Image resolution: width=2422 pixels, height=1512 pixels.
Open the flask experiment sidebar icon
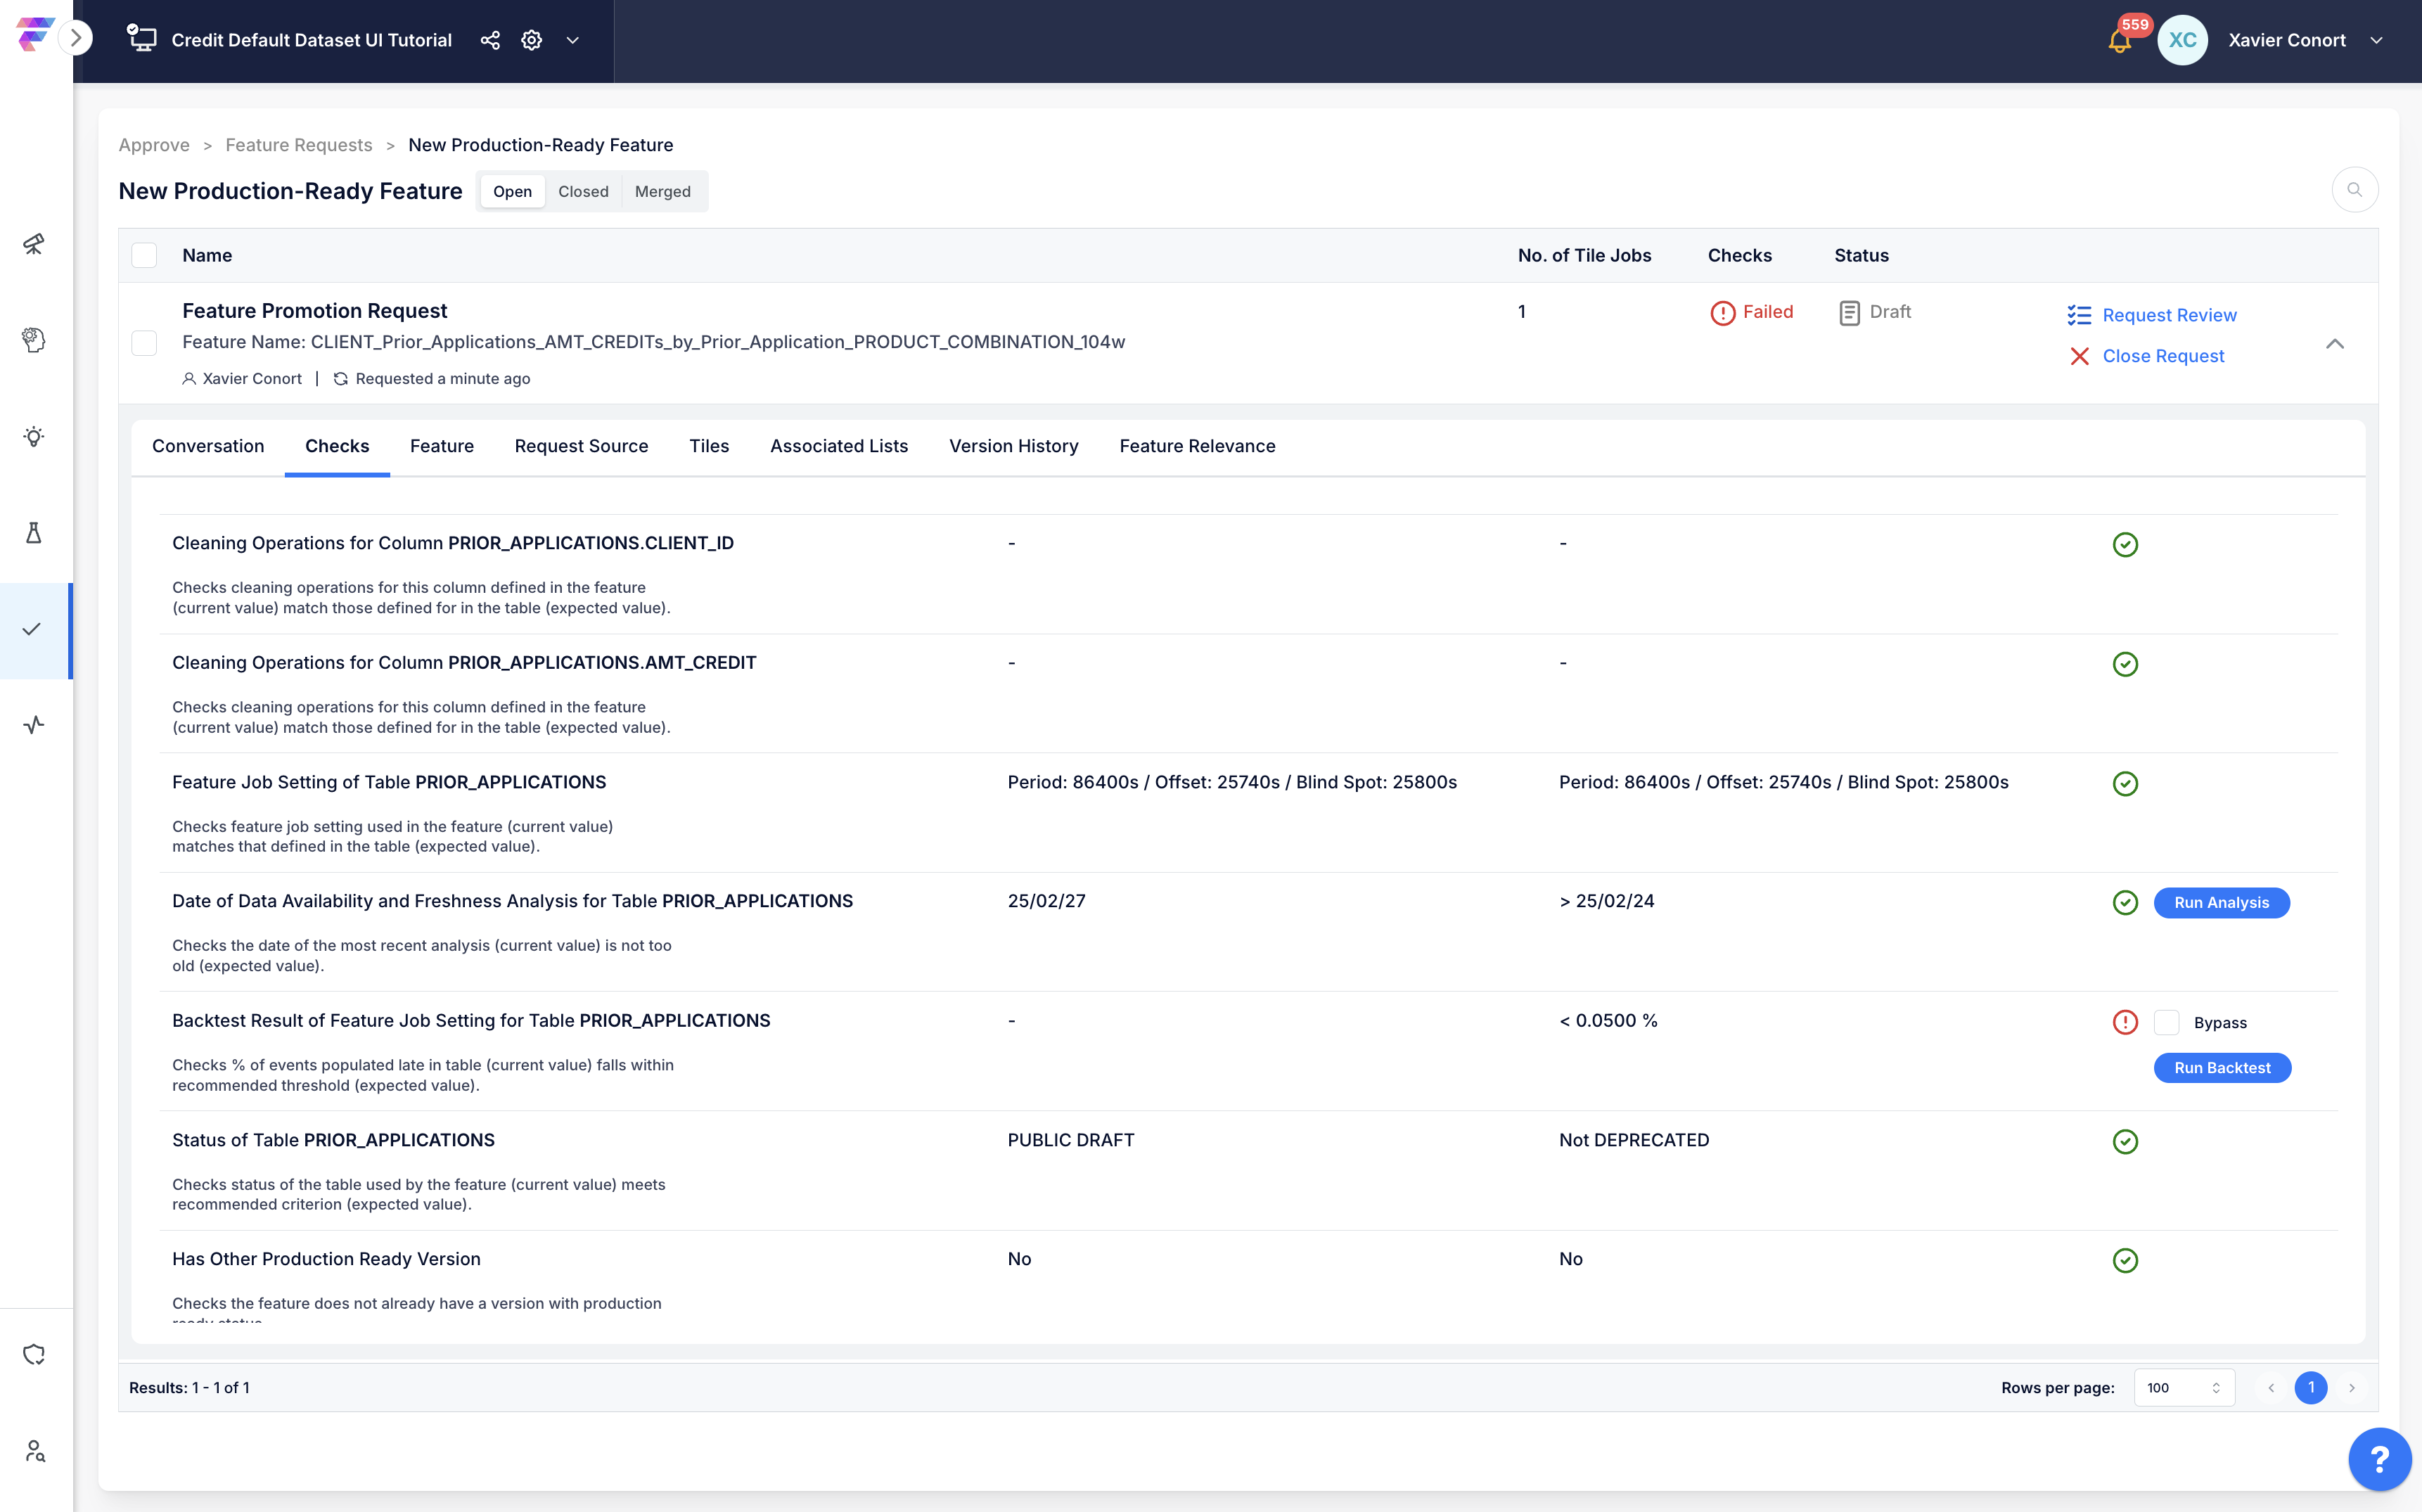(34, 532)
